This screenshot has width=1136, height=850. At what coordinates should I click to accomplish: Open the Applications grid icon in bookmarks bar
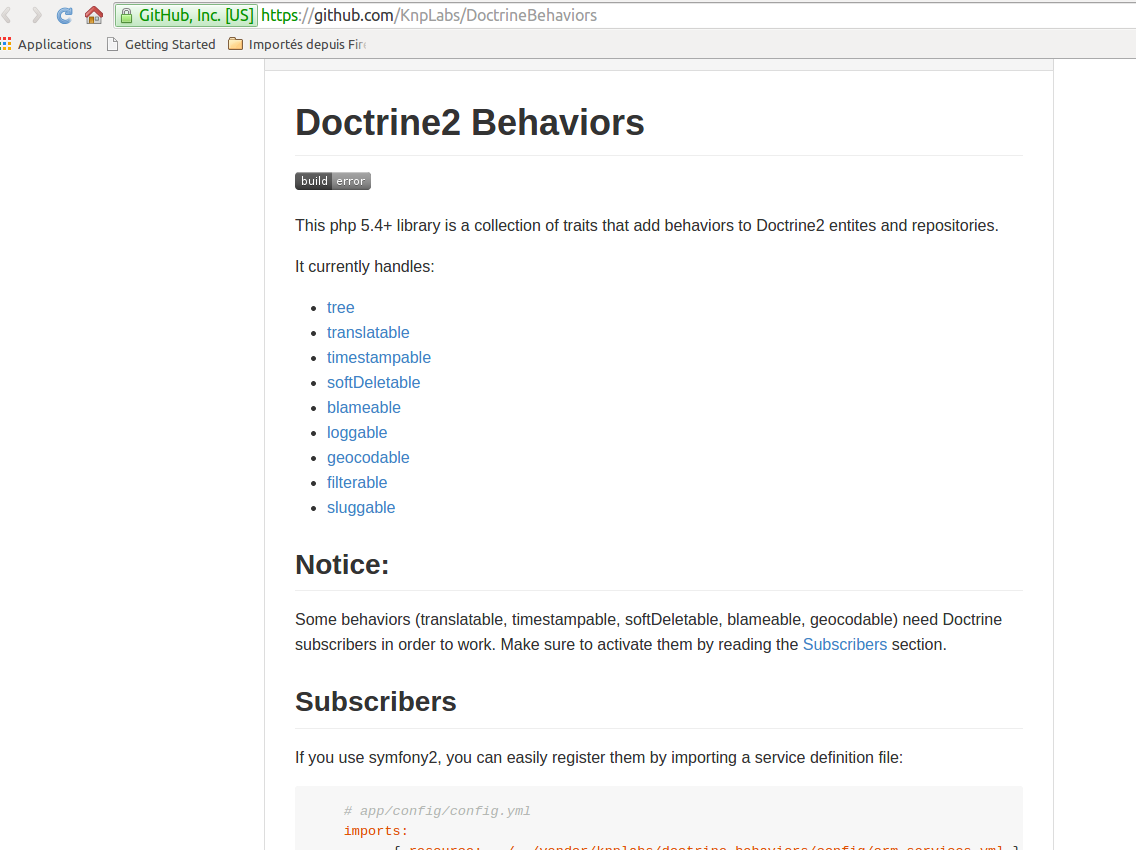[6, 44]
